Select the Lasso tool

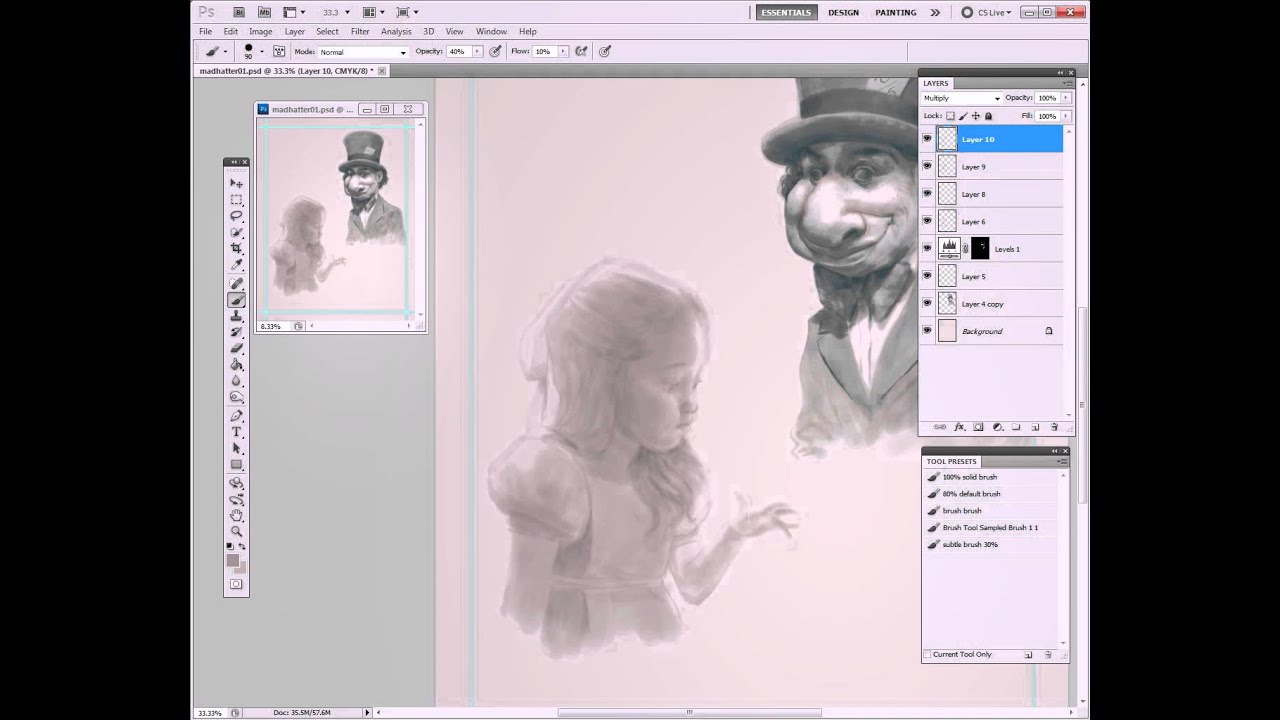click(x=236, y=216)
